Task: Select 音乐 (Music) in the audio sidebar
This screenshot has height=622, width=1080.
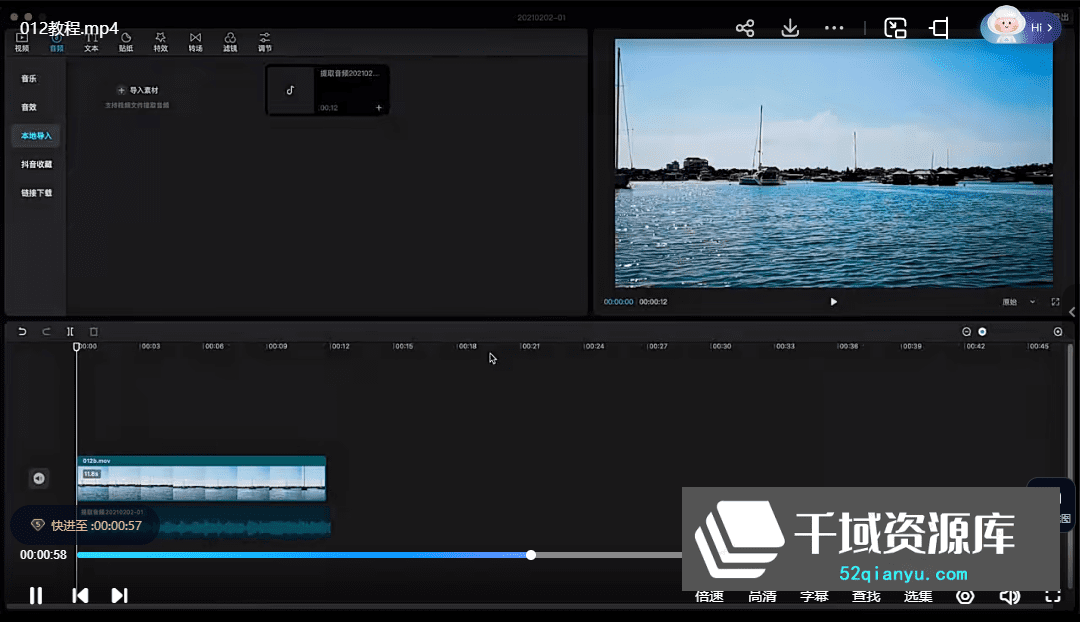Action: tap(29, 79)
